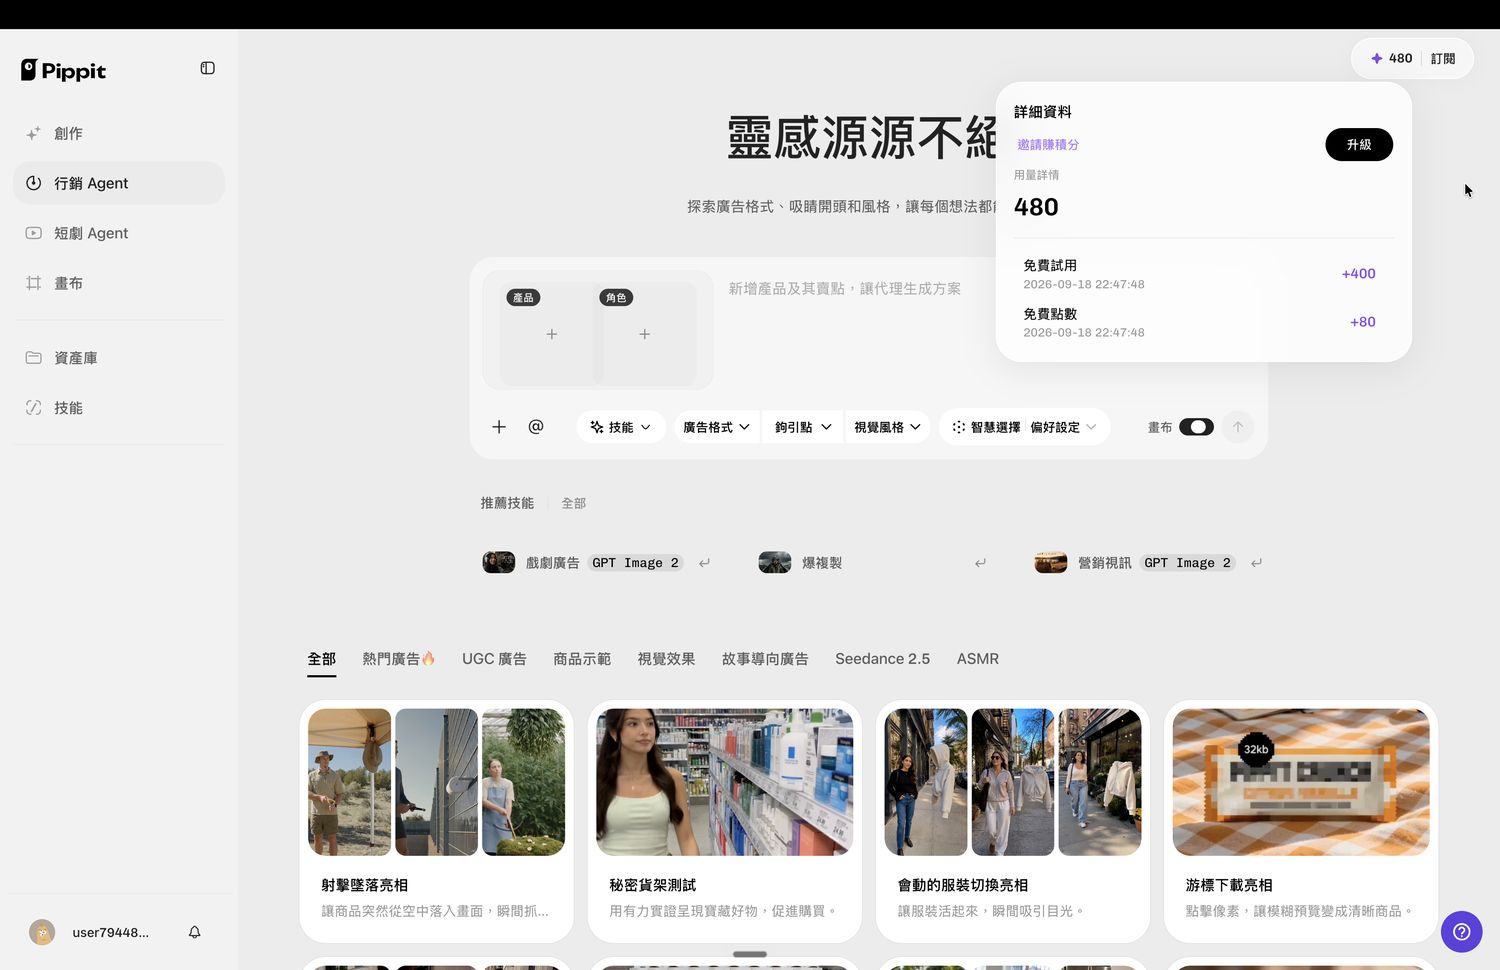This screenshot has width=1500, height=970.
Task: Open 畫布 in the sidebar
Action: [119, 283]
